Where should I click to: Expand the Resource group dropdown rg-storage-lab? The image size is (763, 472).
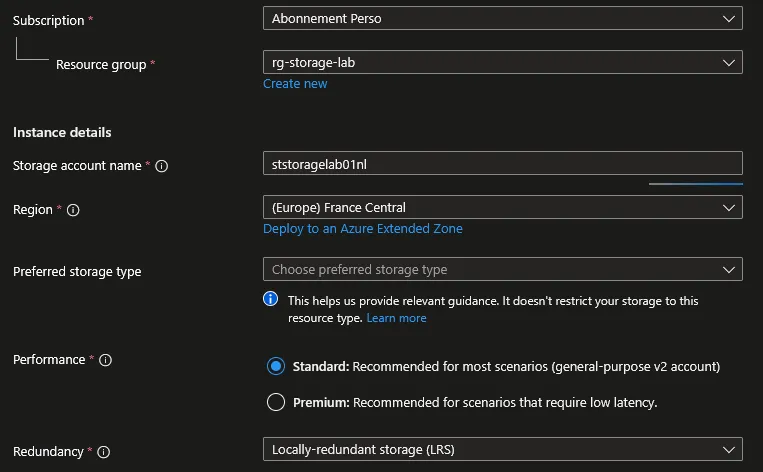coord(503,62)
